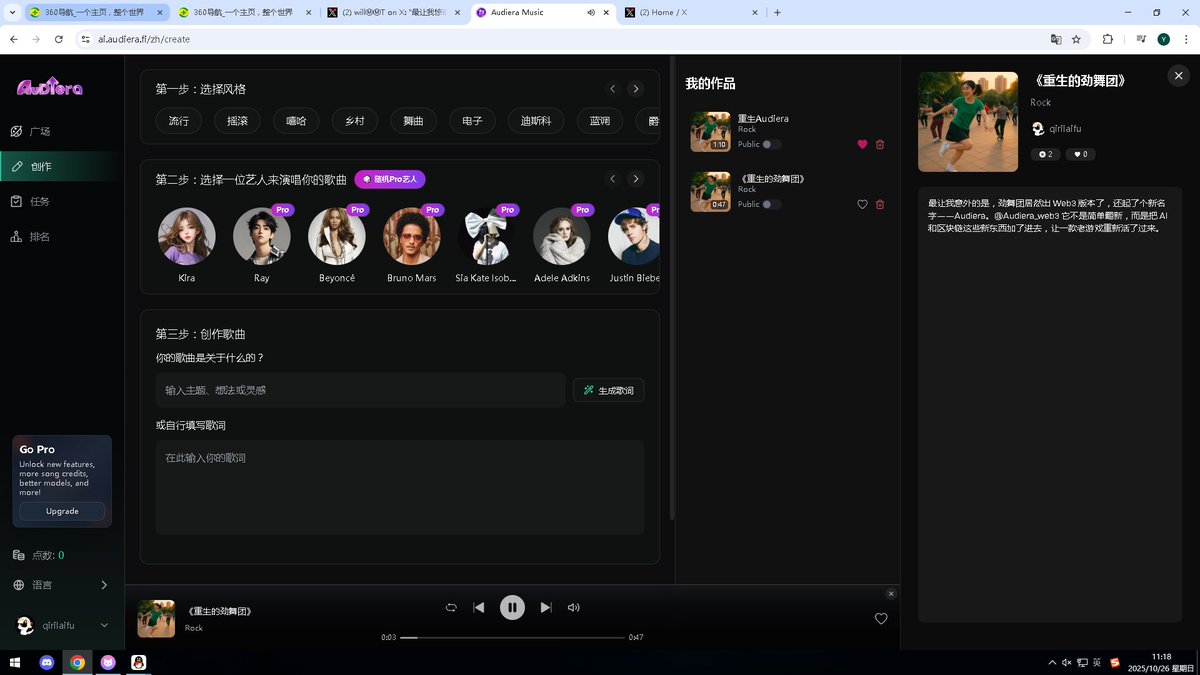Show previous artists with left arrow
The width and height of the screenshot is (1200, 675).
[x=613, y=179]
